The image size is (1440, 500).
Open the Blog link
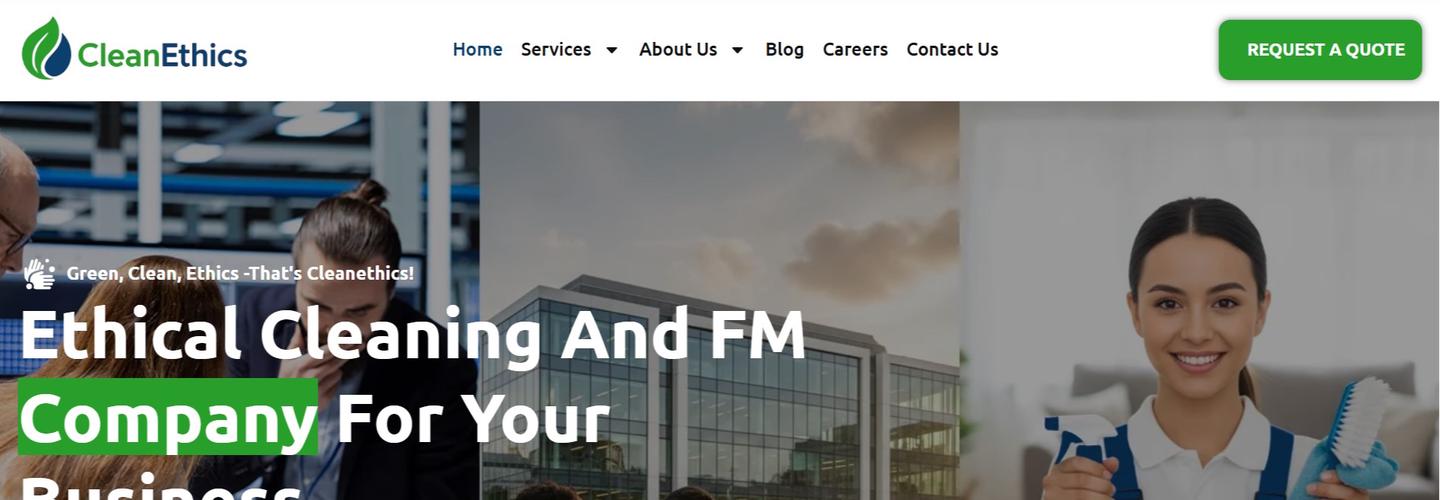tap(784, 49)
